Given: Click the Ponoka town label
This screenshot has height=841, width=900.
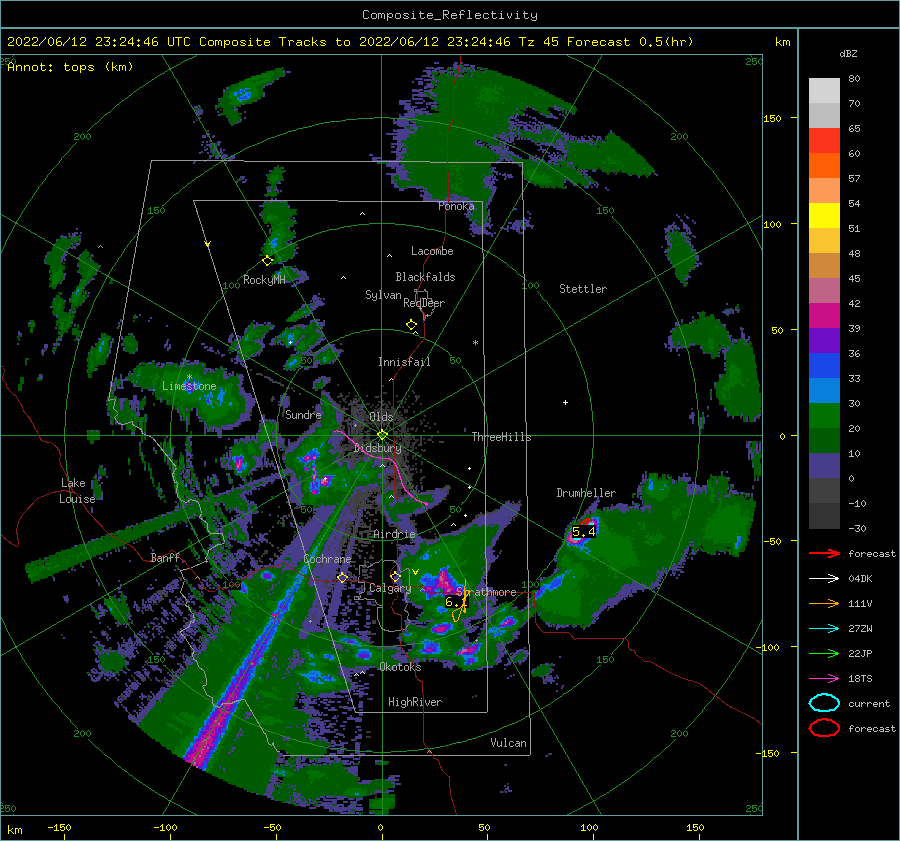Looking at the screenshot, I should point(456,206).
